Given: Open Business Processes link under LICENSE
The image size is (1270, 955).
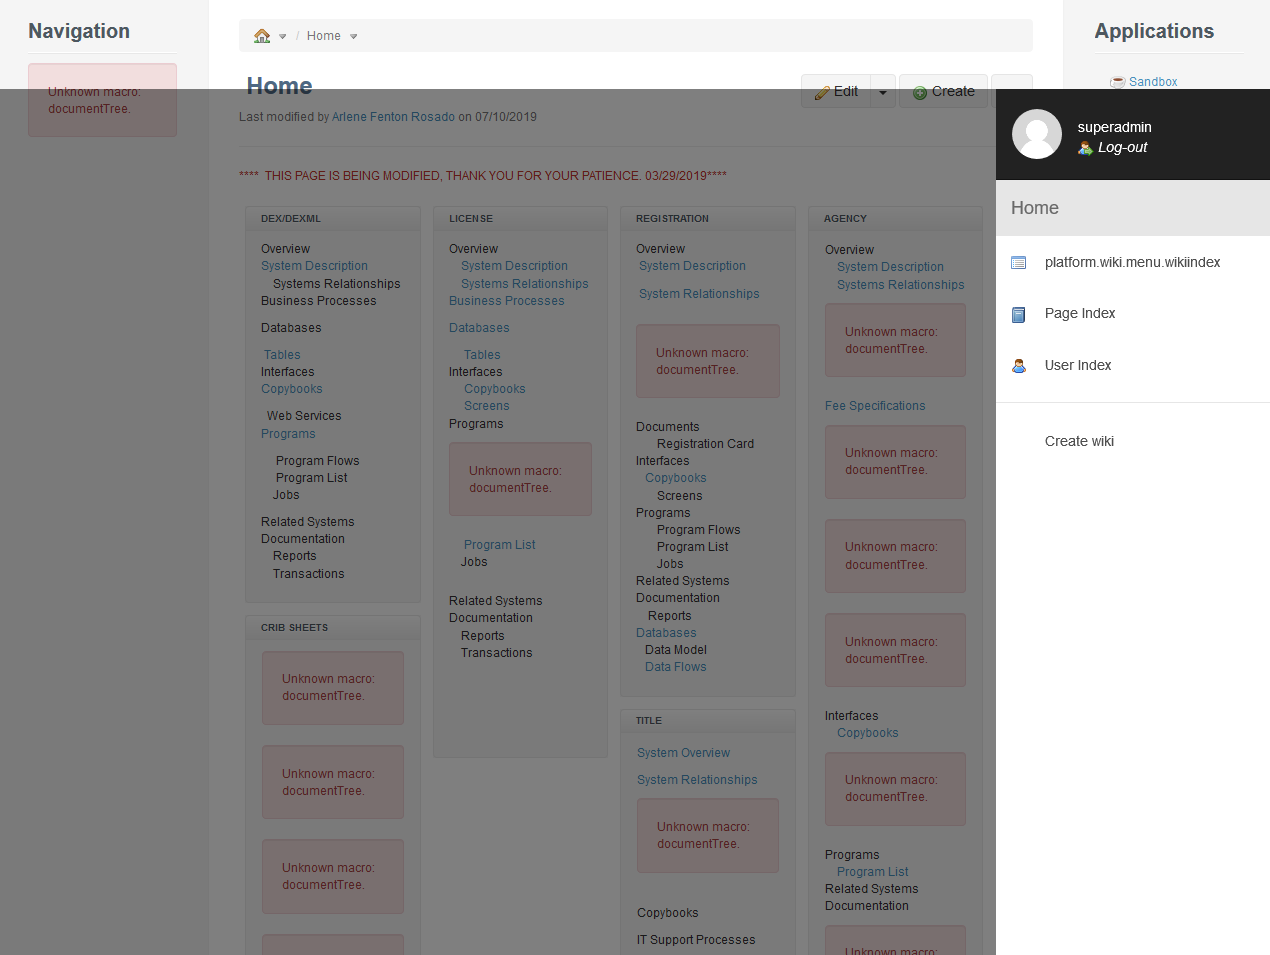Looking at the screenshot, I should pyautogui.click(x=506, y=301).
